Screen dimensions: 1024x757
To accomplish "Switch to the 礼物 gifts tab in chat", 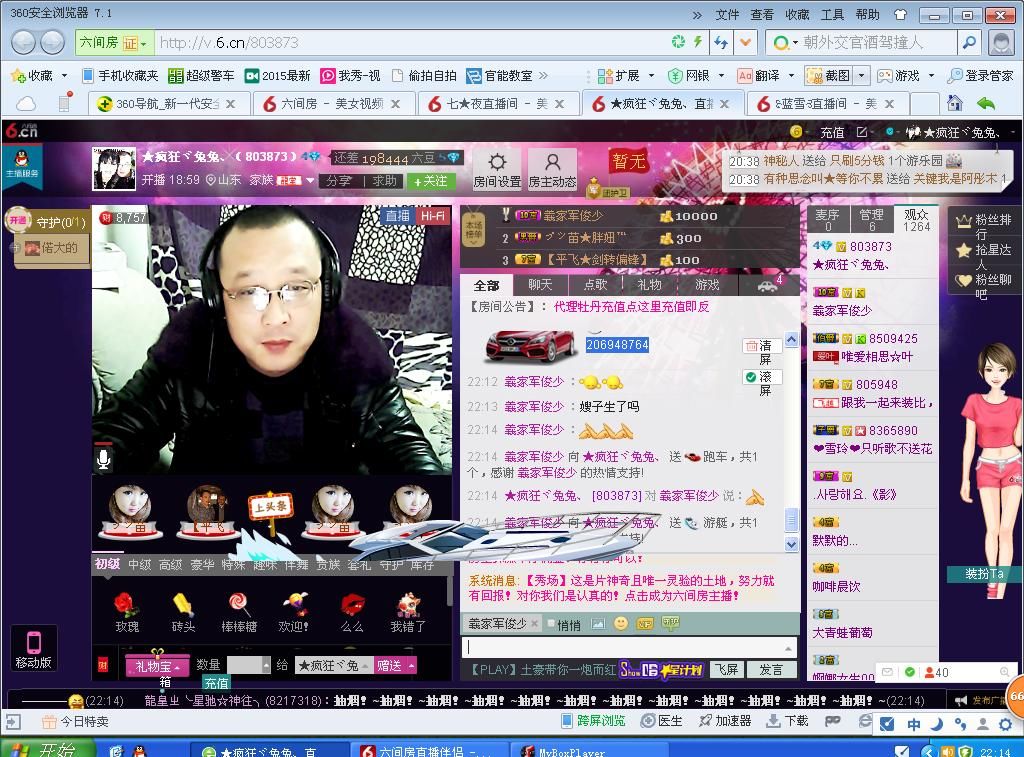I will tap(650, 285).
